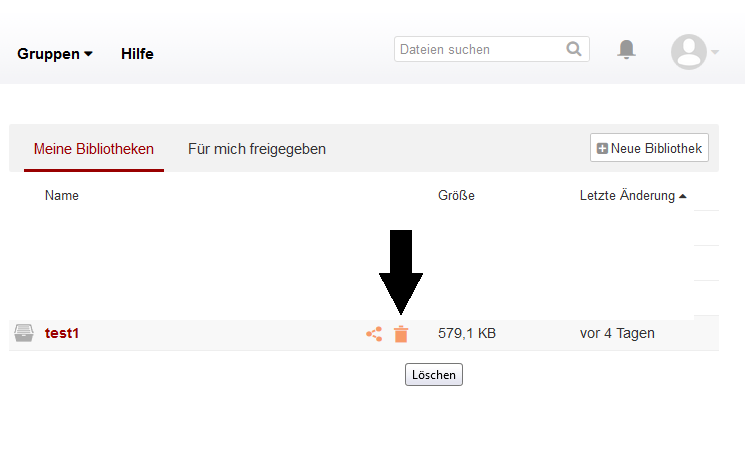Sort libraries by the Name column header
The width and height of the screenshot is (745, 452).
62,195
